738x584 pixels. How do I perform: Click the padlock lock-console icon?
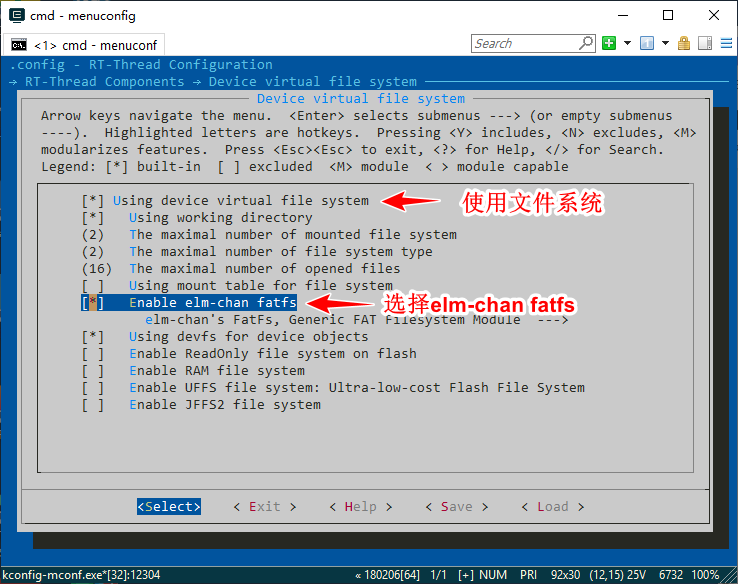tap(684, 43)
